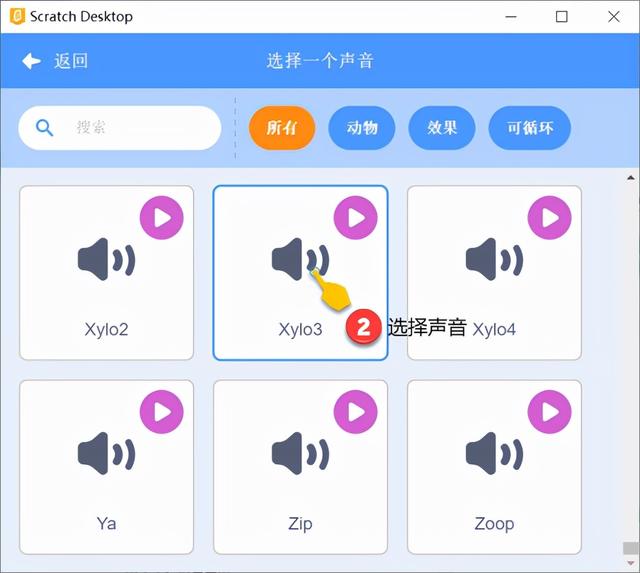Maximize the Scratch Desktop window
The height and width of the screenshot is (573, 640).
pos(562,17)
